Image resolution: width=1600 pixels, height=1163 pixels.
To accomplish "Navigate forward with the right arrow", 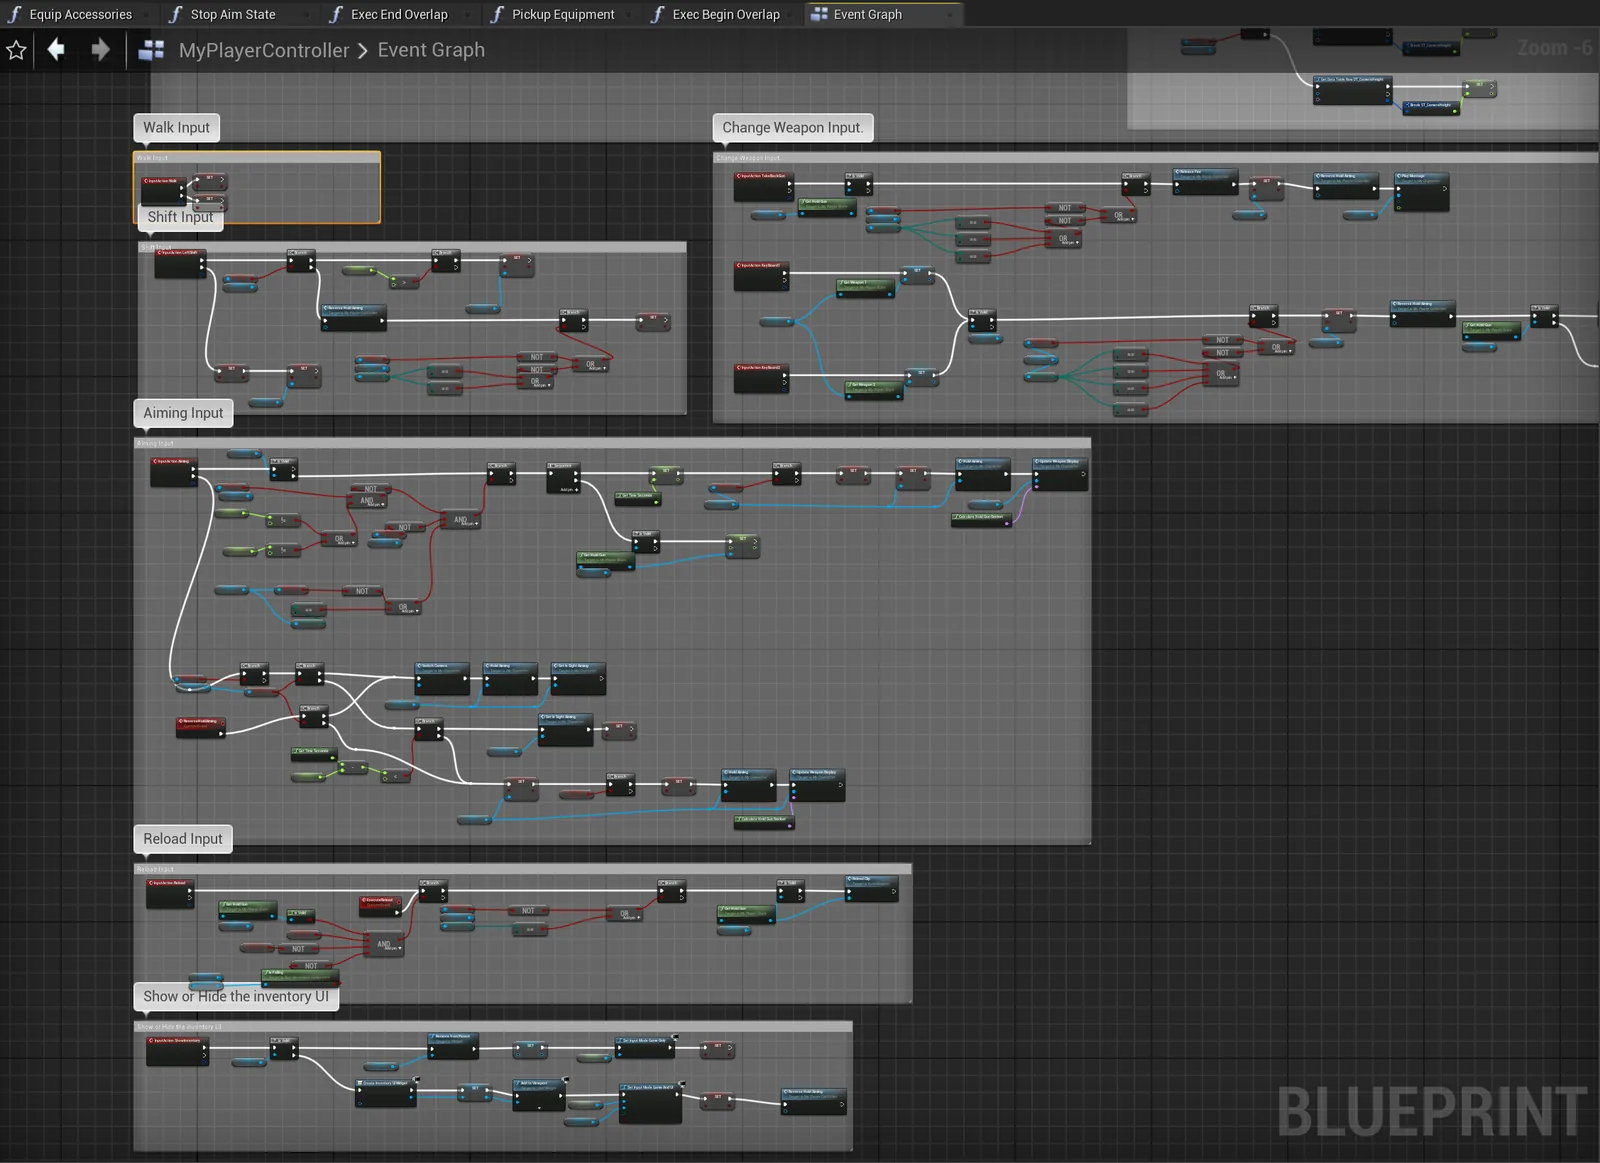I will click(x=100, y=49).
